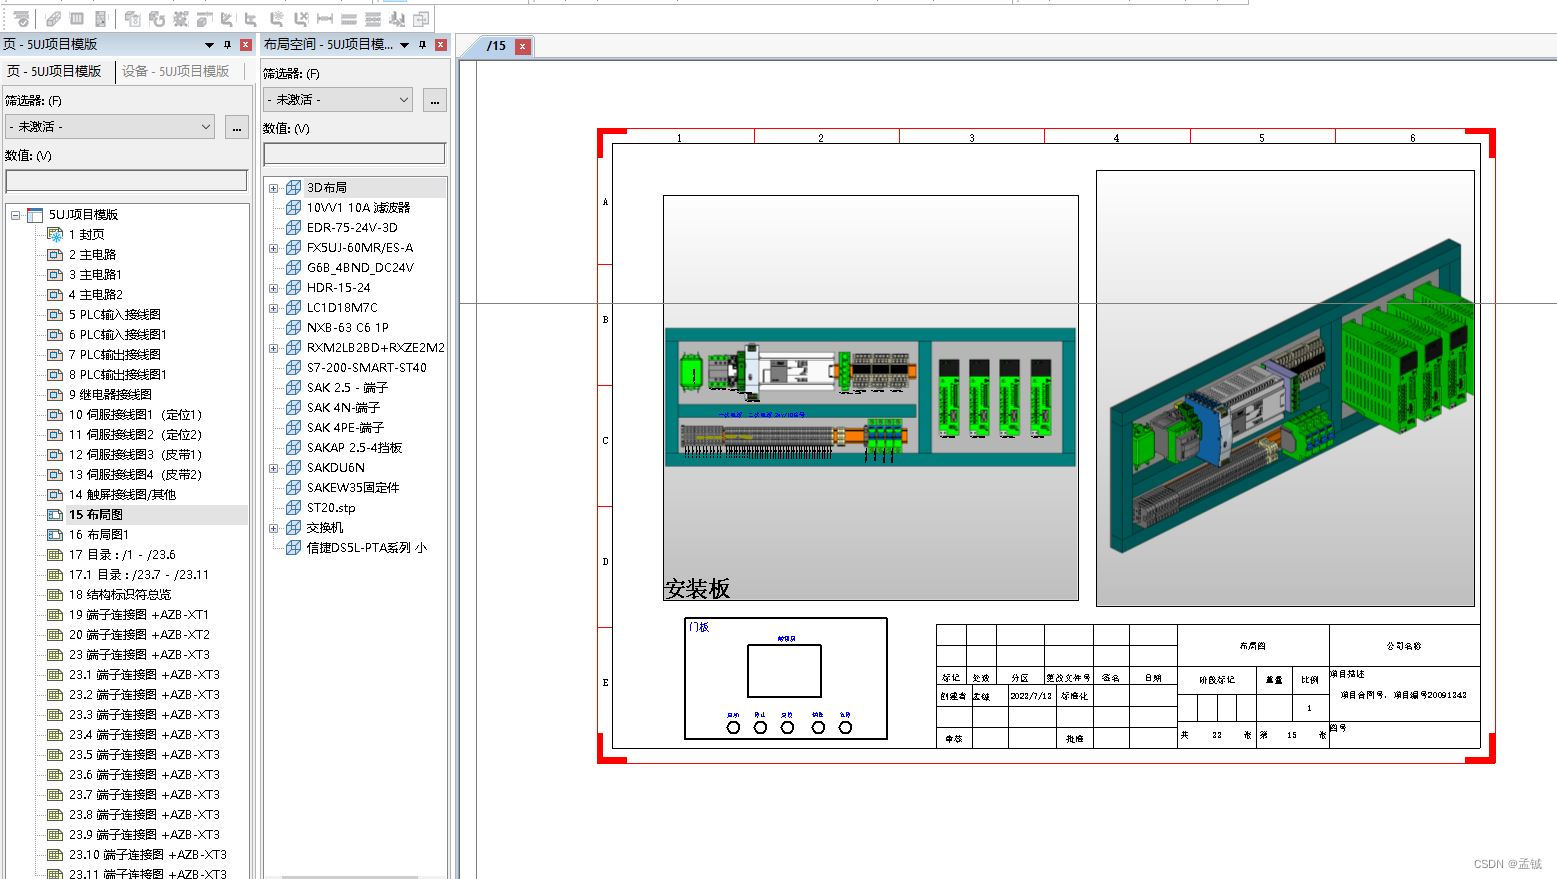Select SAK 4PE-端子 in the layout space
Viewport: 1557px width, 879px height.
pyautogui.click(x=345, y=427)
